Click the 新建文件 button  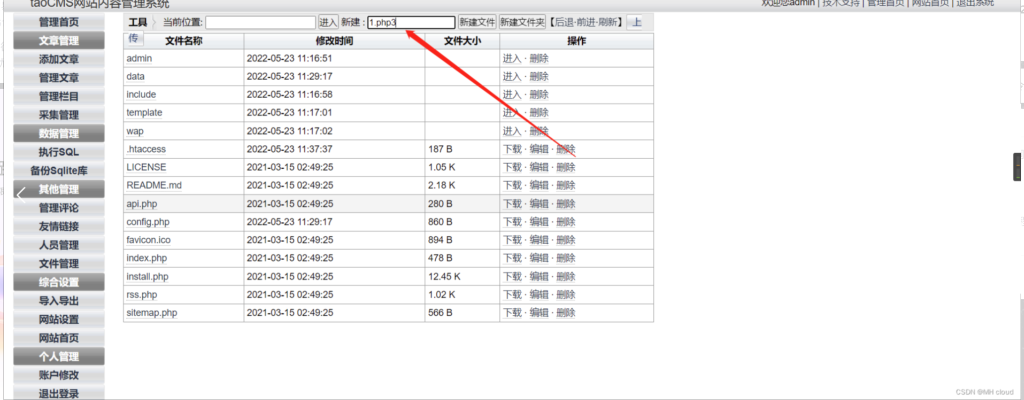click(477, 21)
